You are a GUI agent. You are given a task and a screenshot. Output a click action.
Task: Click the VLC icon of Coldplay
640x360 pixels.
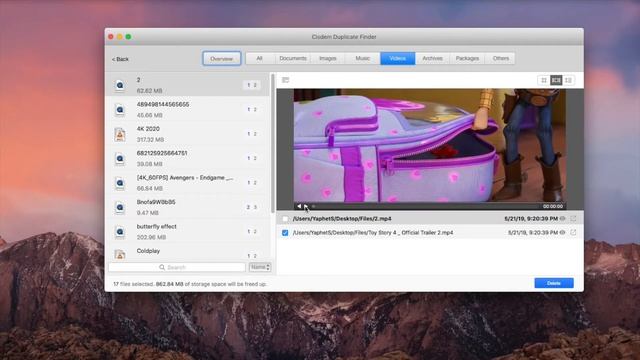pos(120,255)
